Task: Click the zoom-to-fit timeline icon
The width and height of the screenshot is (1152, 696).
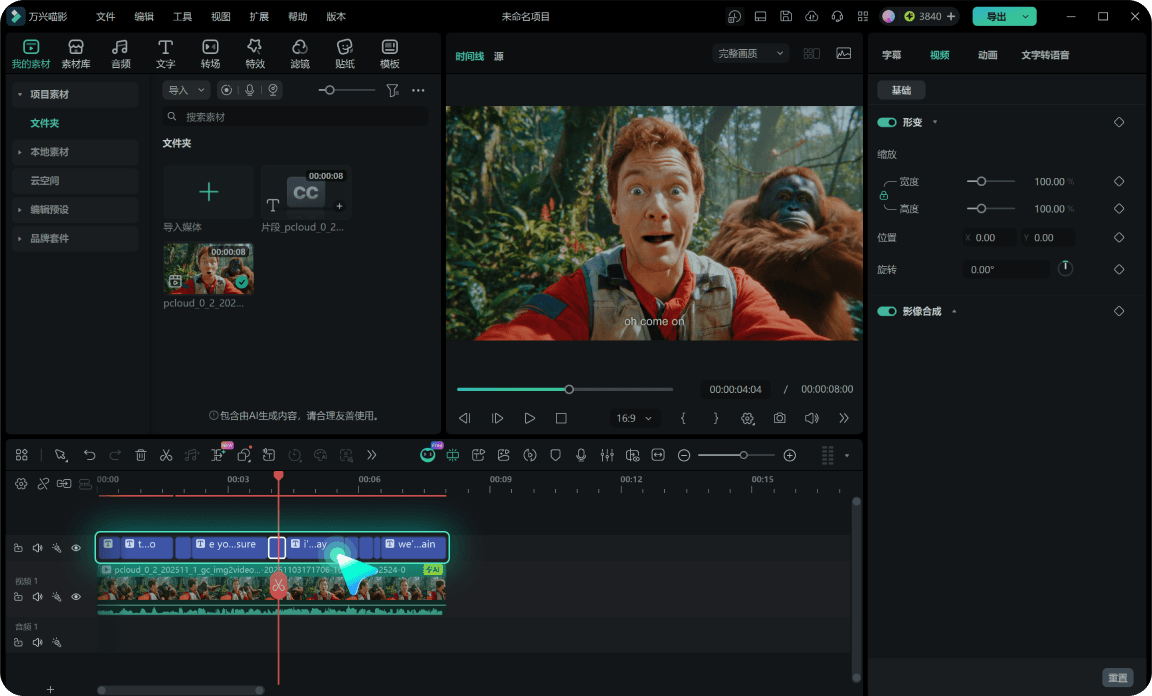Action: coord(658,456)
